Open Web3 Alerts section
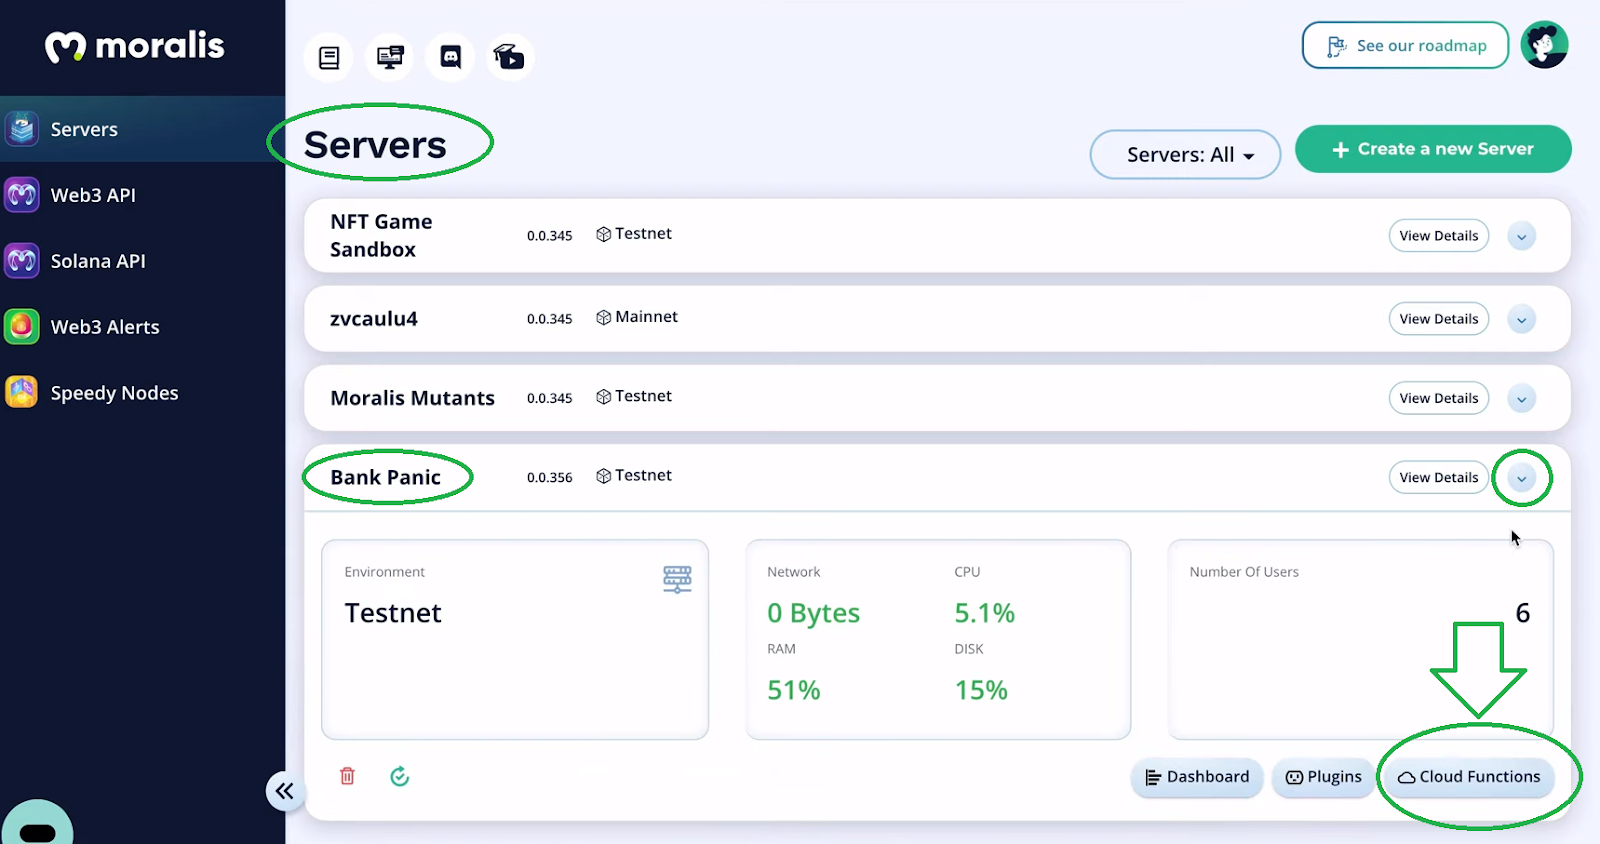The height and width of the screenshot is (844, 1600). [x=142, y=327]
